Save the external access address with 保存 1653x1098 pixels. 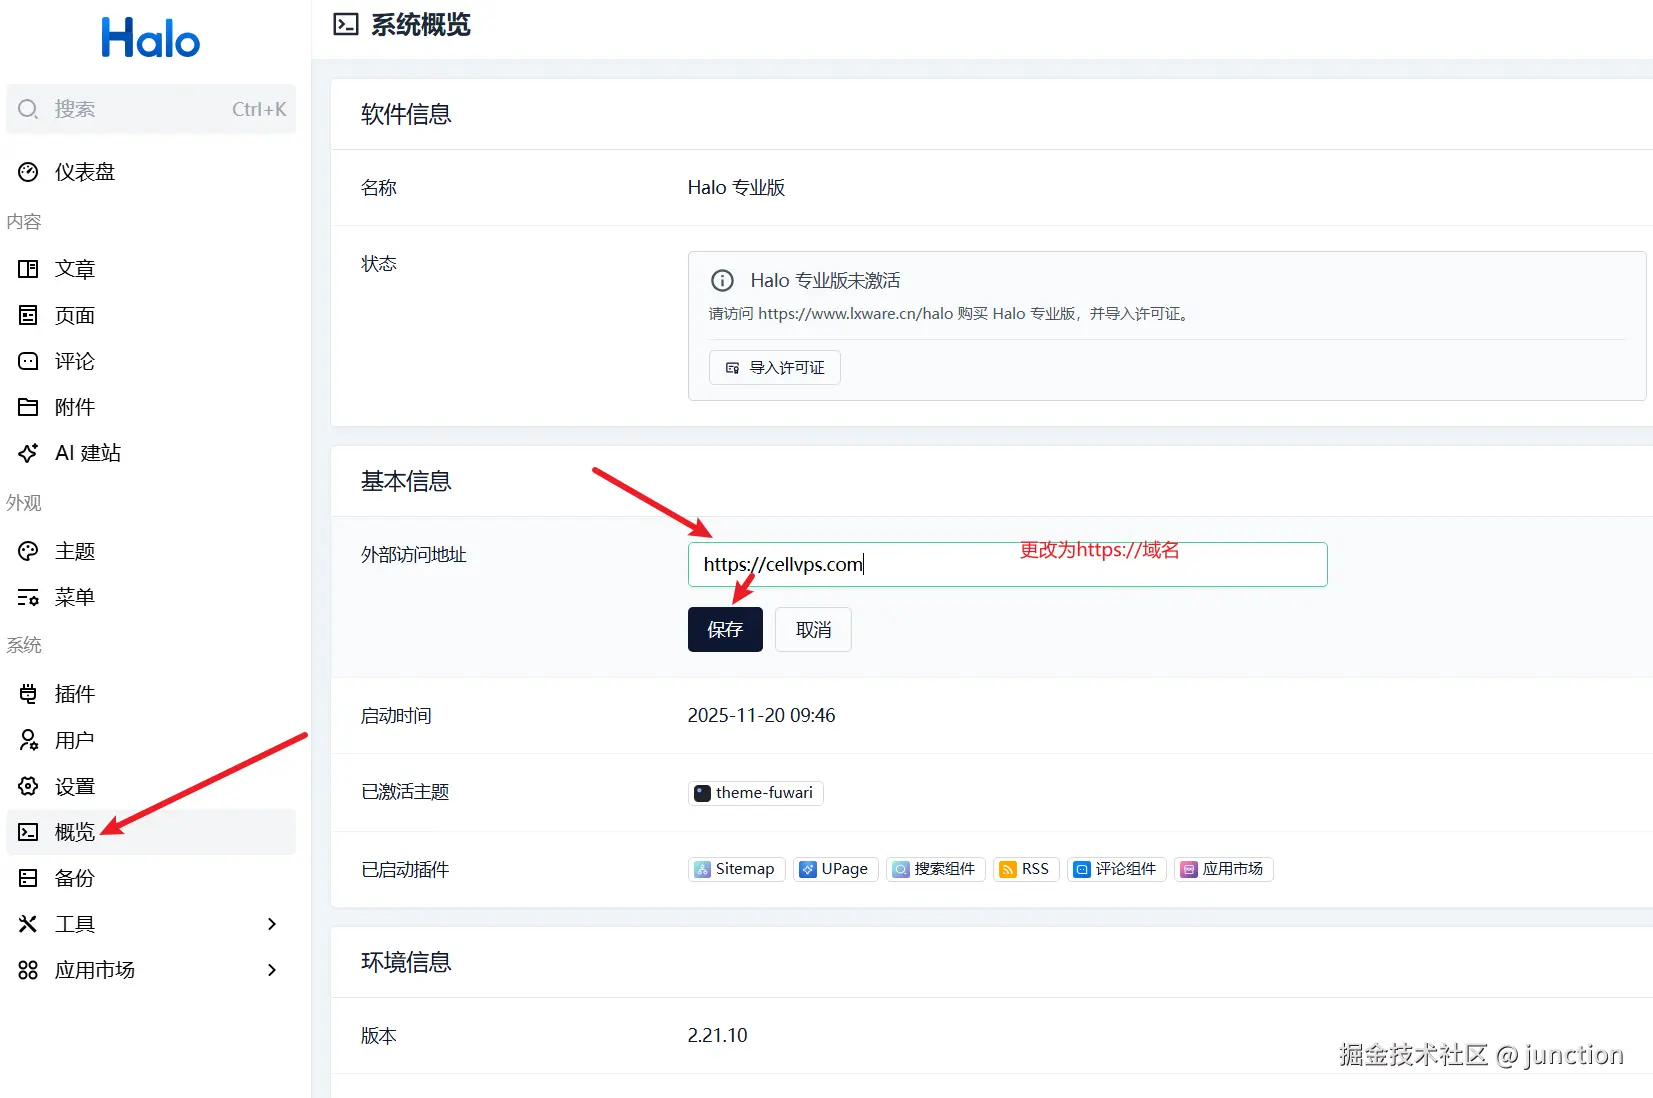coord(725,630)
